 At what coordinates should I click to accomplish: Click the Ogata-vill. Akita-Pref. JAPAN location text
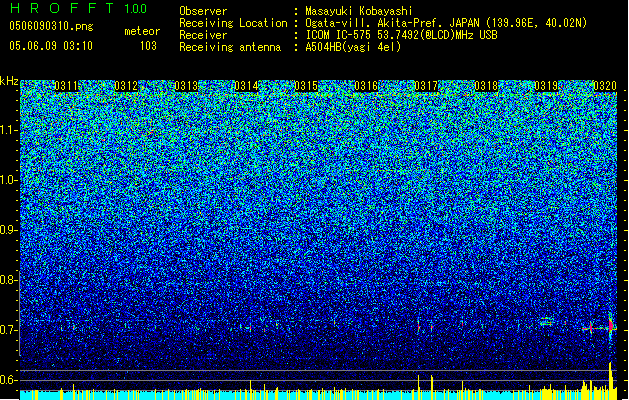[446, 23]
